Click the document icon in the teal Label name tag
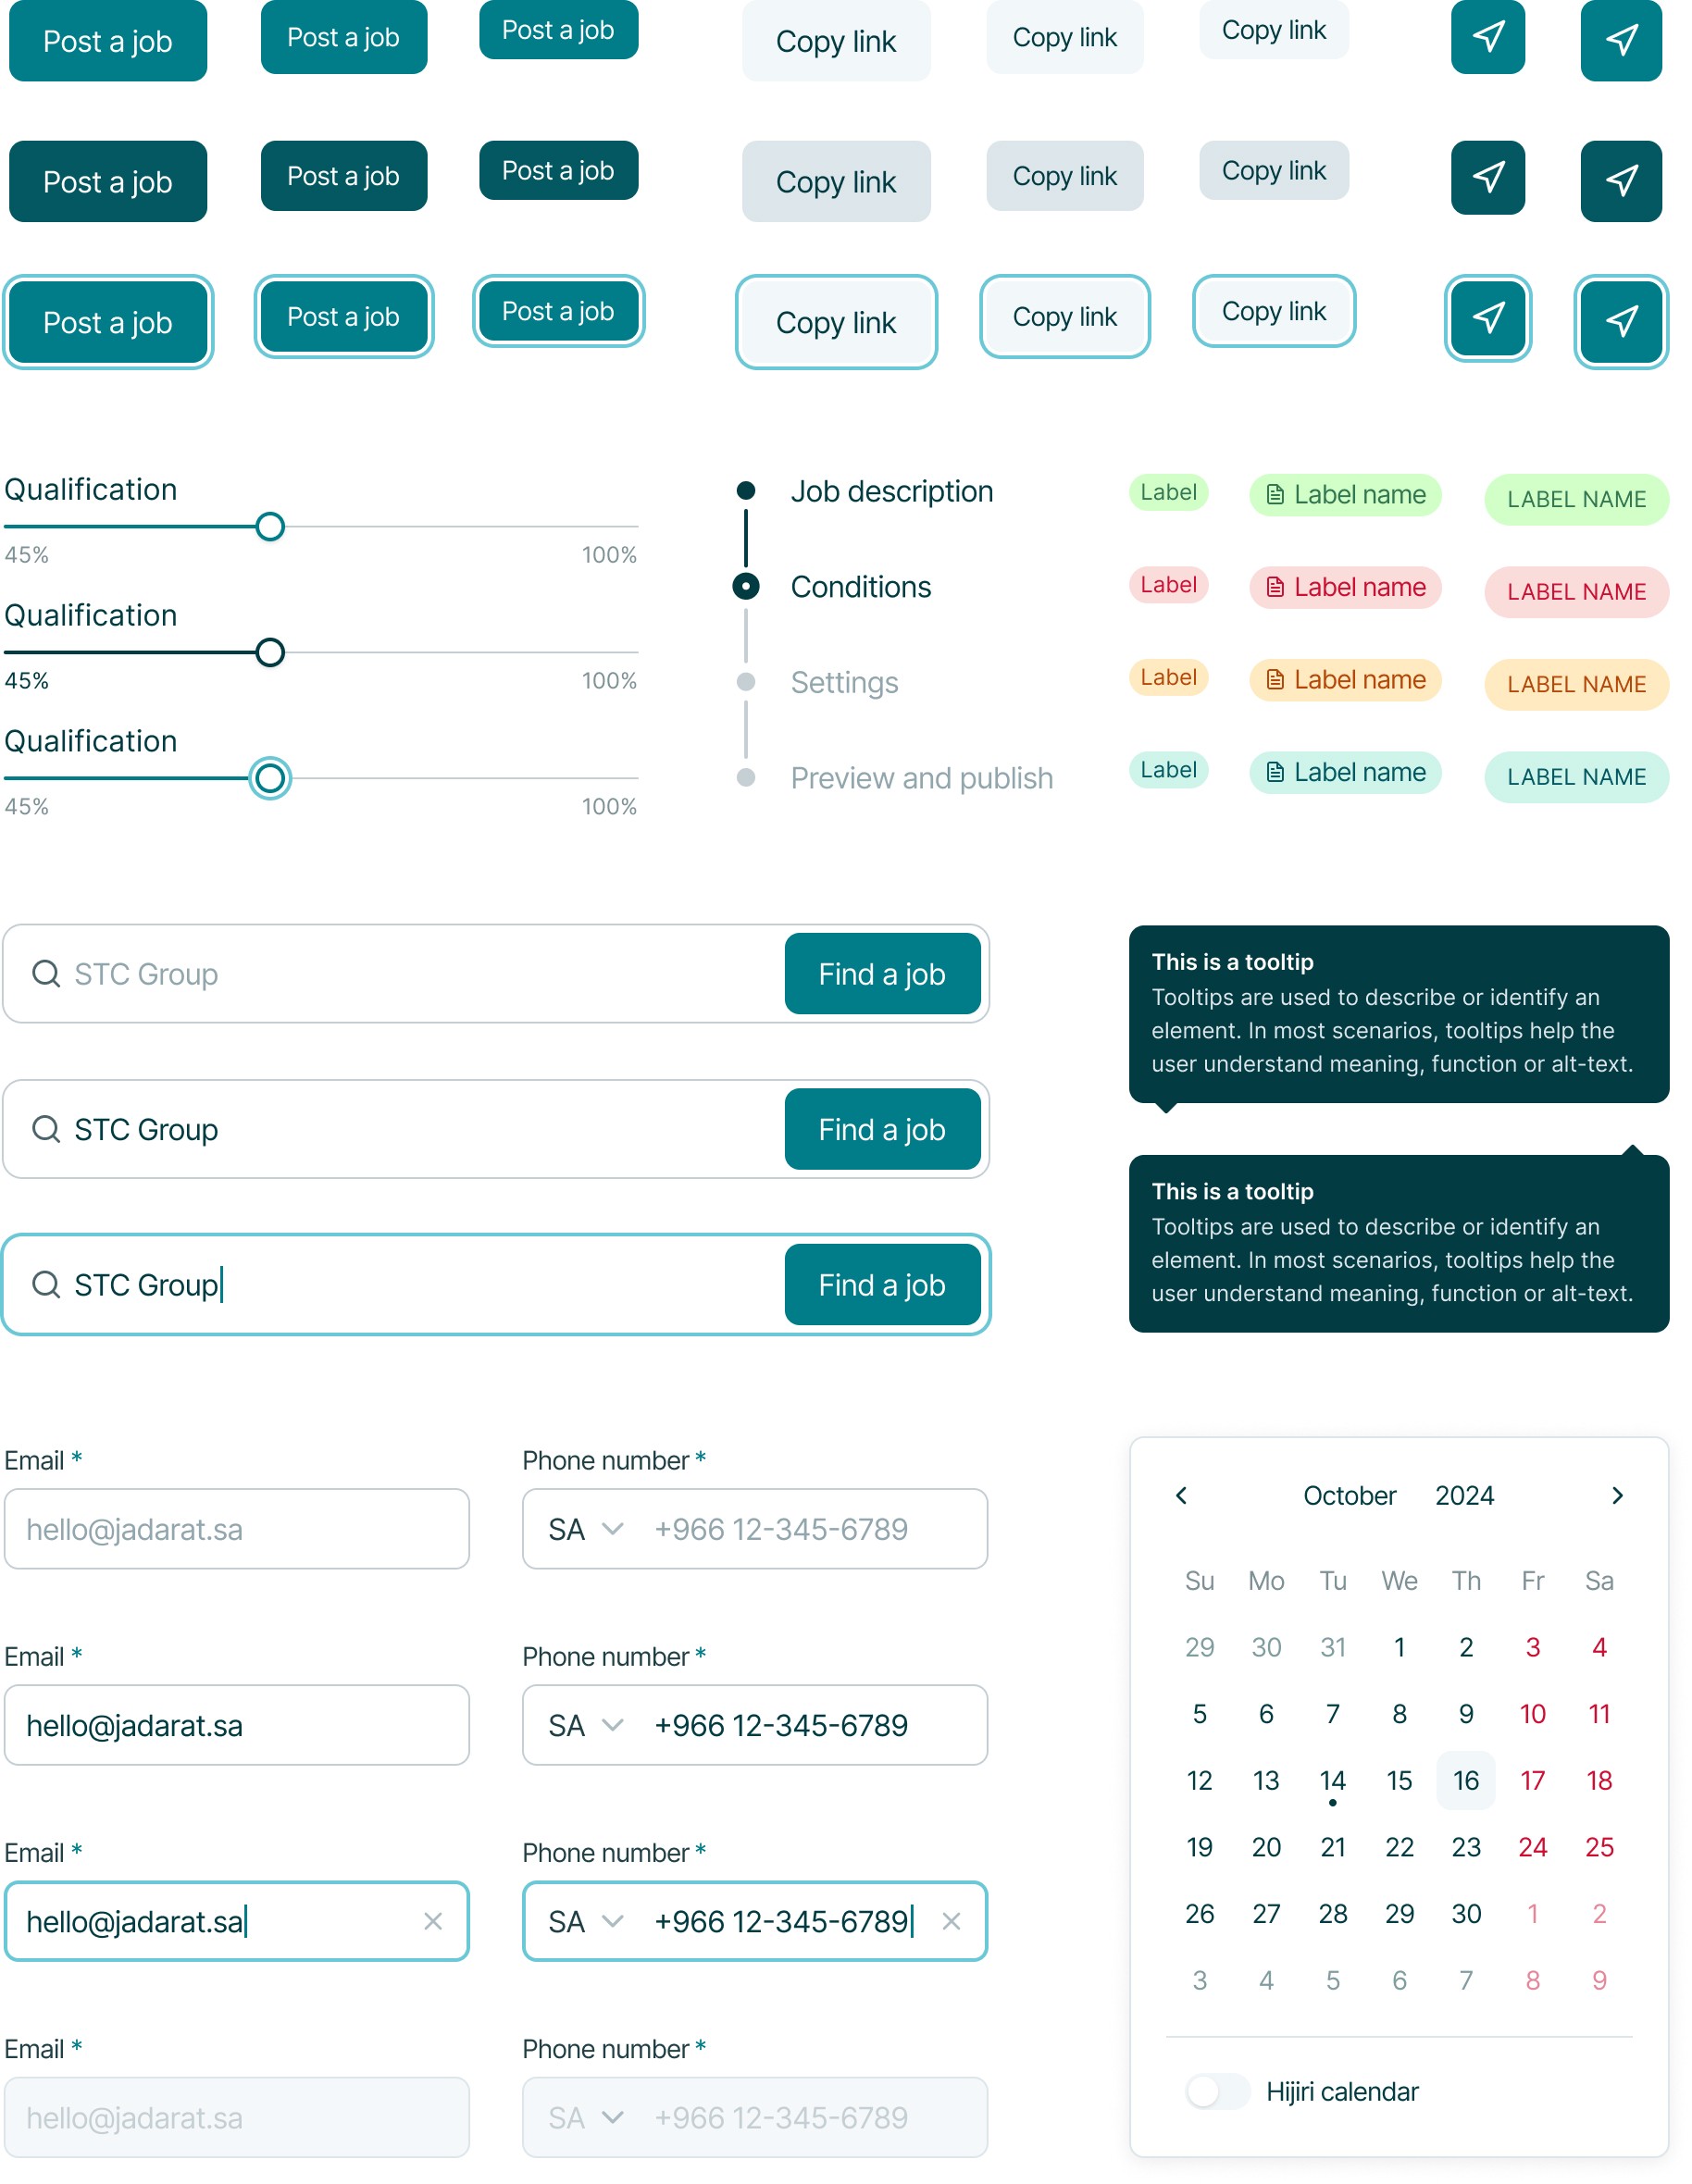Image resolution: width=1692 pixels, height=2184 pixels. (1274, 772)
